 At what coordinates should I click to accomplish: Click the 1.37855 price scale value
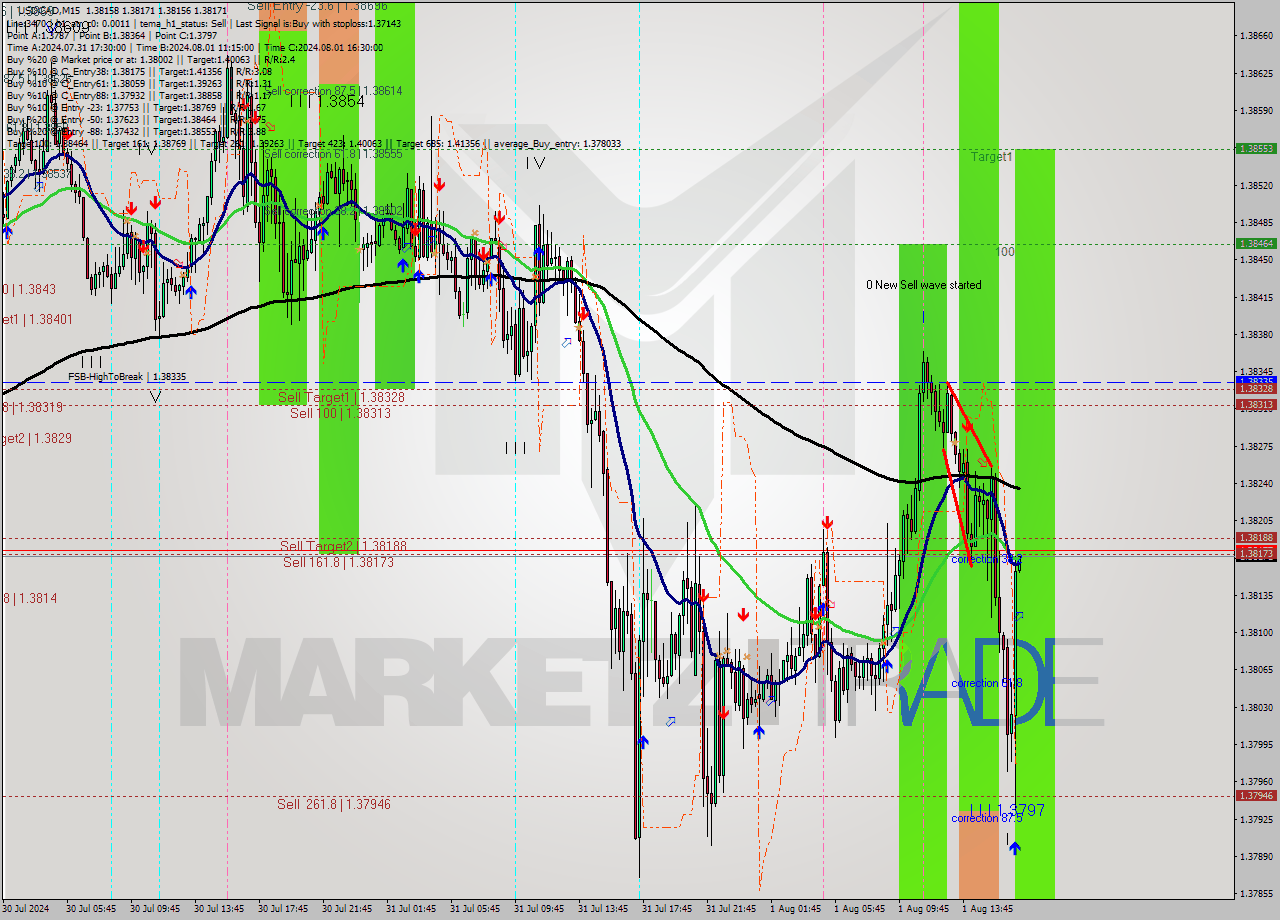click(1255, 894)
